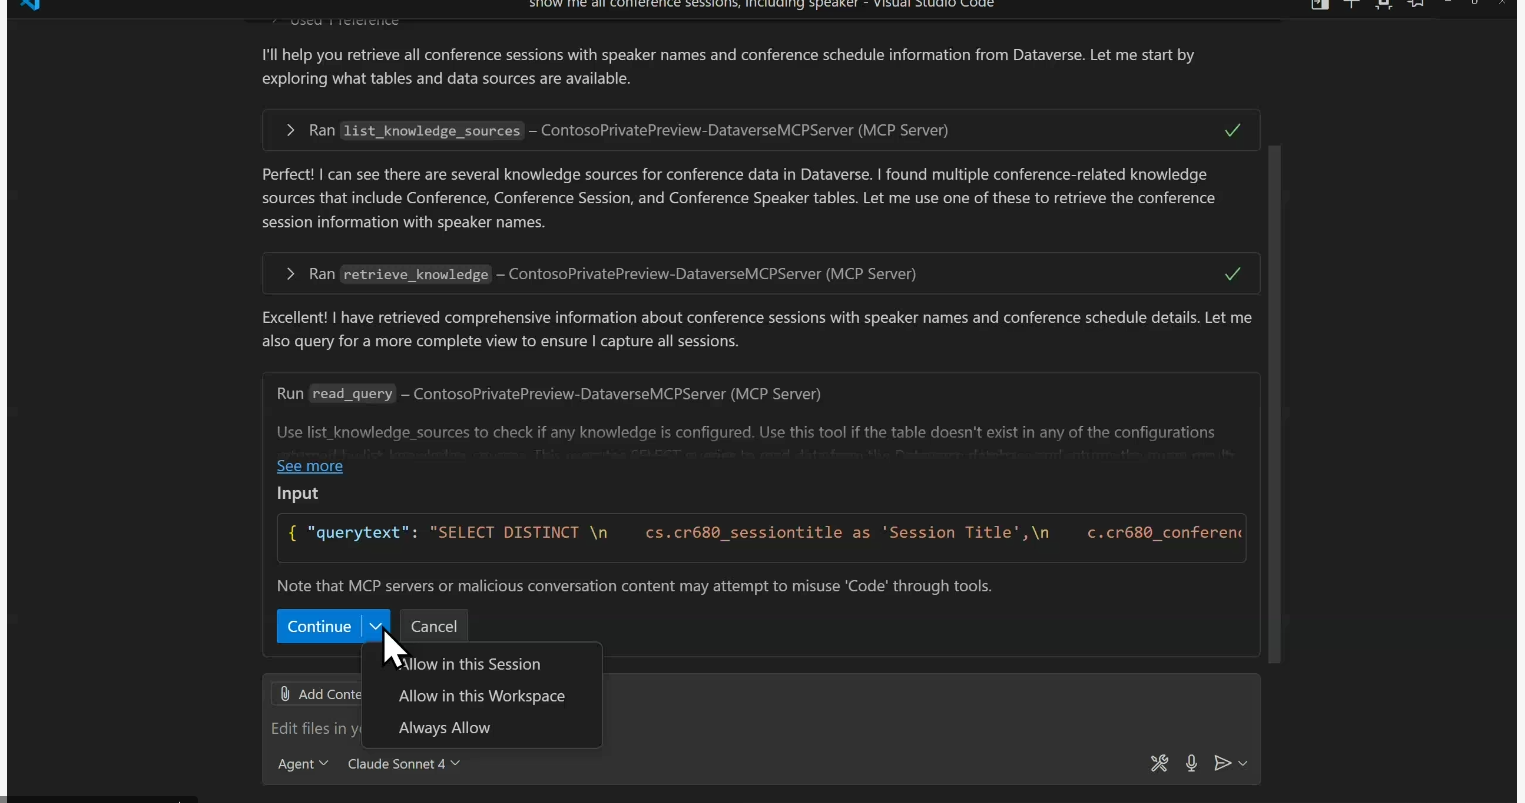Viewport: 1525px width, 803px height.
Task: Focus the chat input field
Action: (x=760, y=728)
